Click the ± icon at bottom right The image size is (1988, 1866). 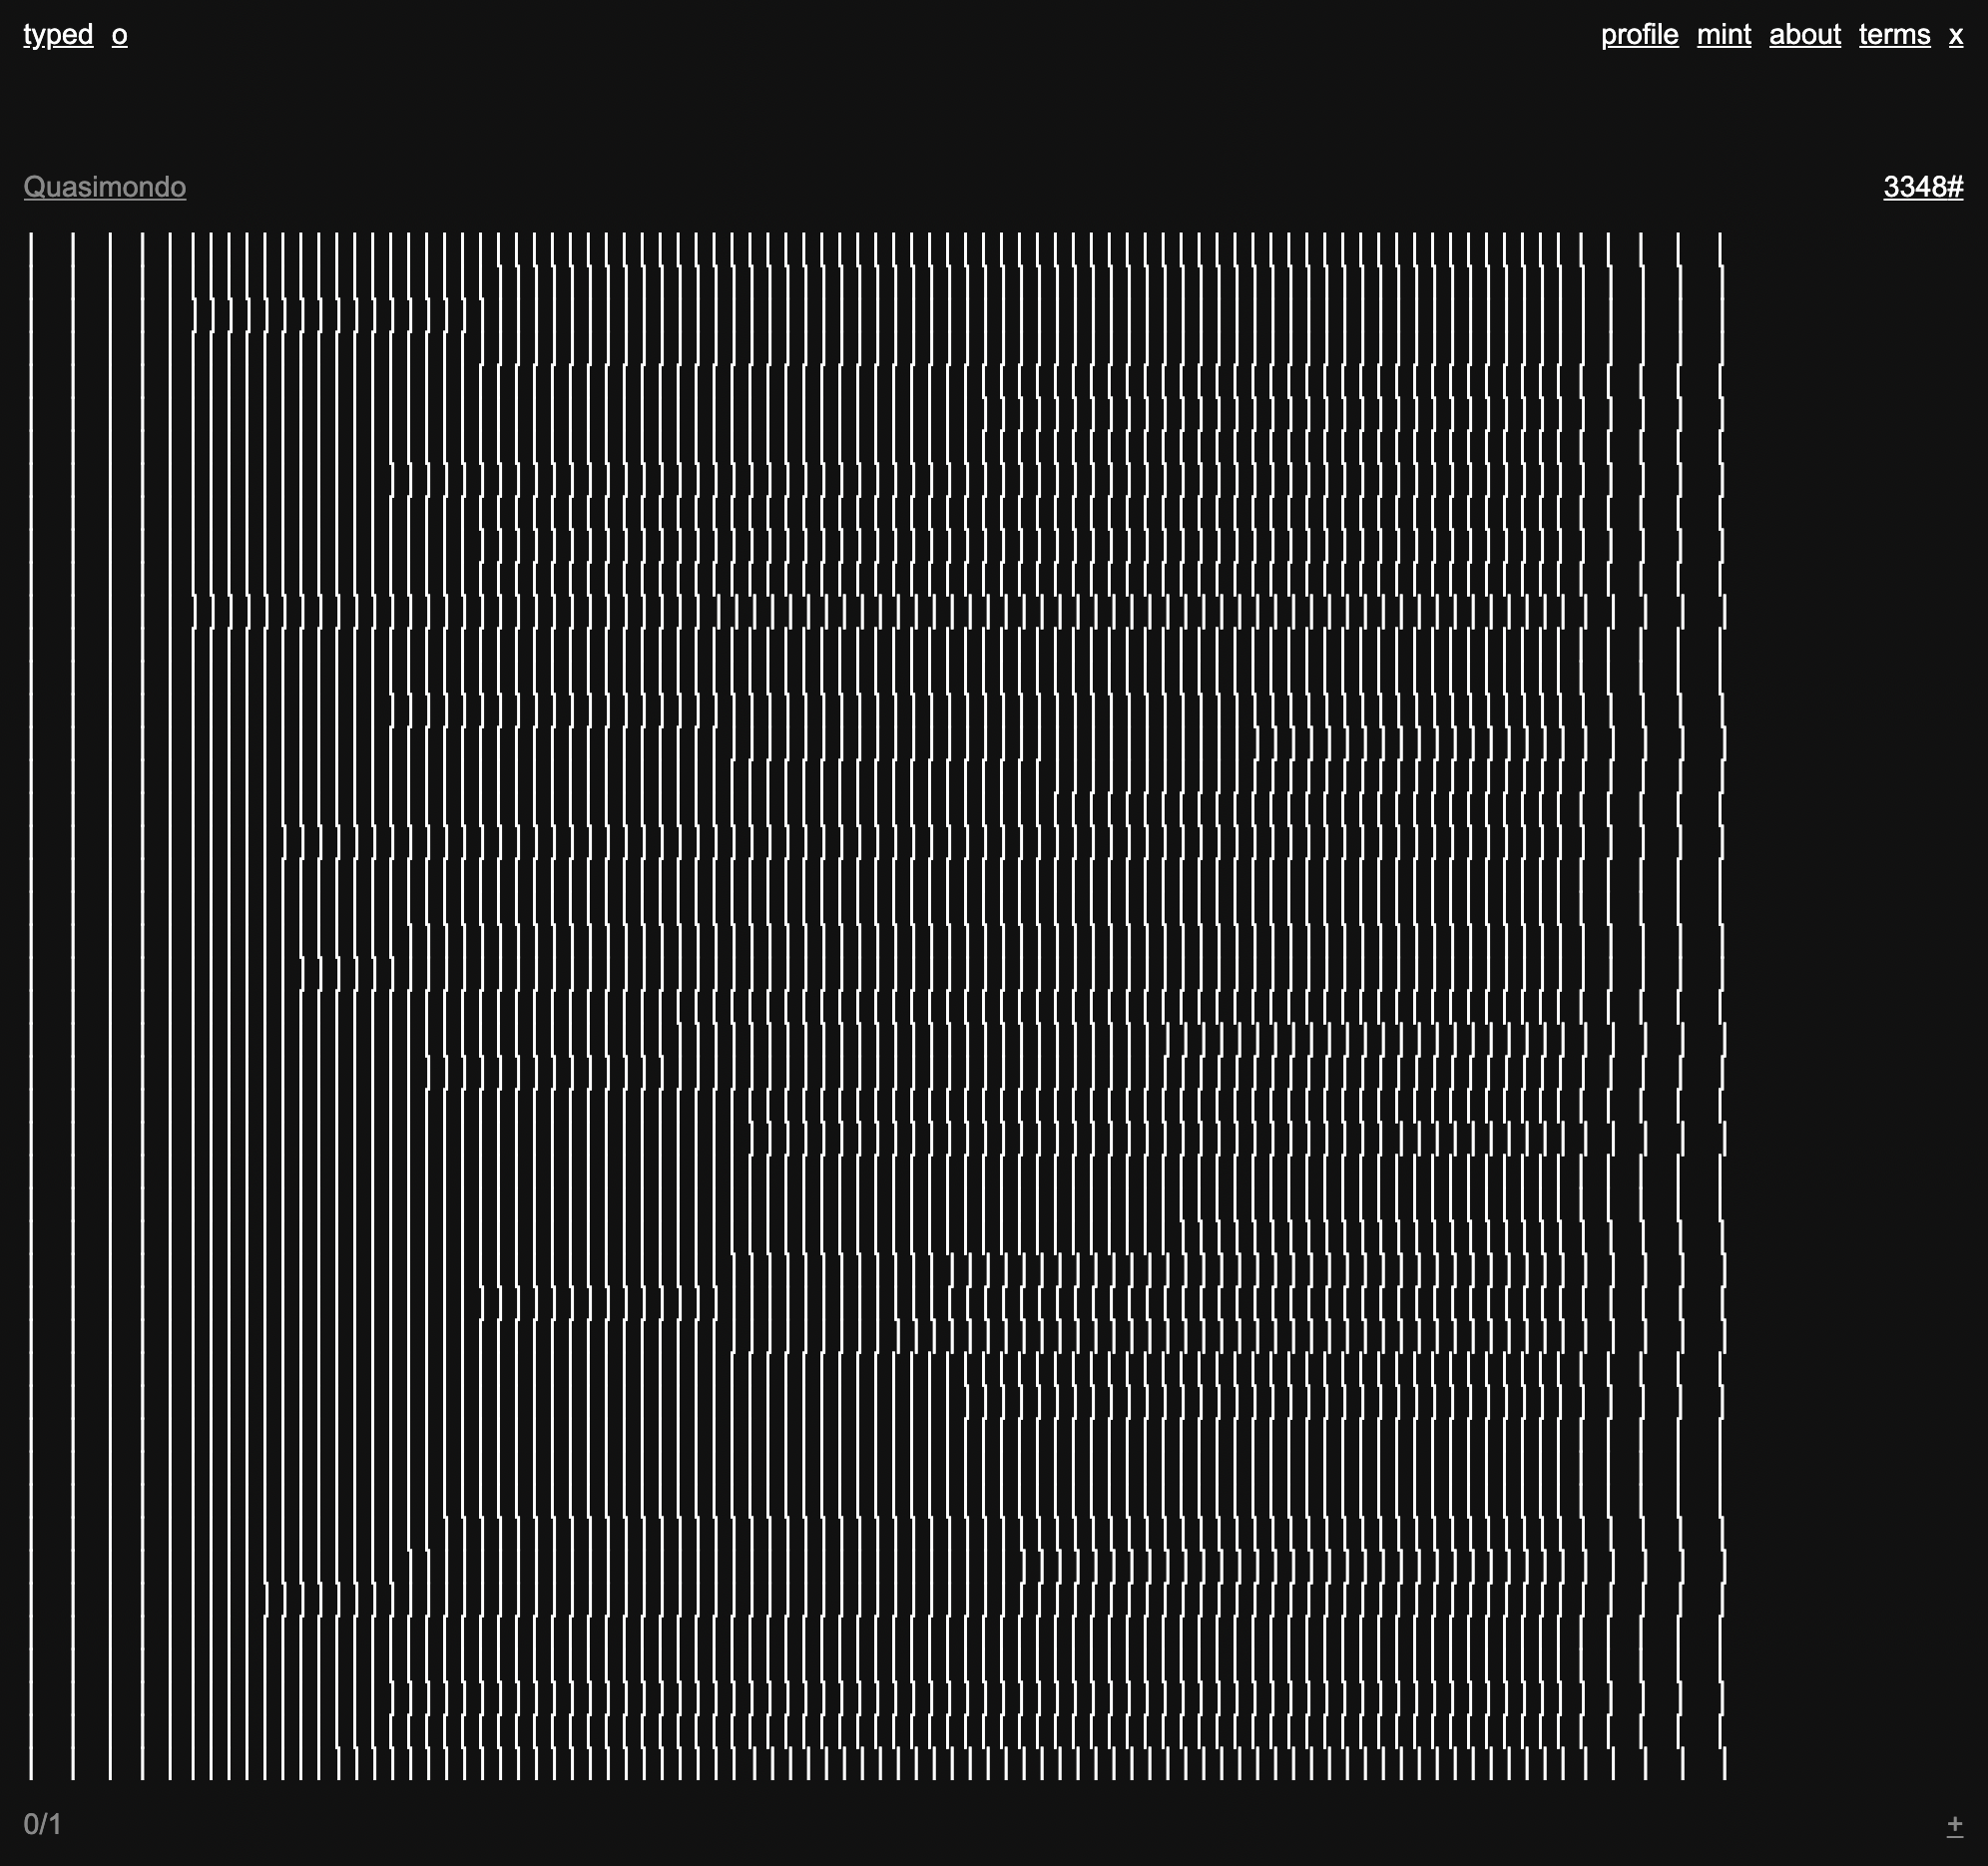tap(1954, 1824)
